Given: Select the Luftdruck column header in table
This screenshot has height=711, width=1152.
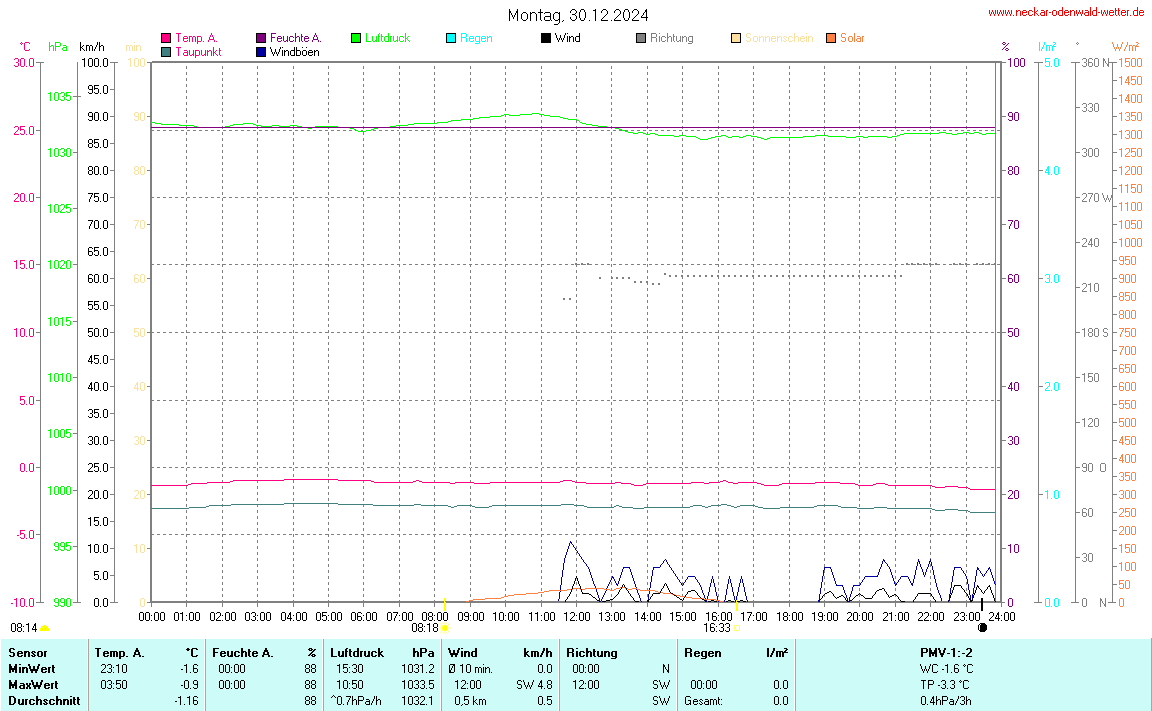Looking at the screenshot, I should pyautogui.click(x=357, y=652).
